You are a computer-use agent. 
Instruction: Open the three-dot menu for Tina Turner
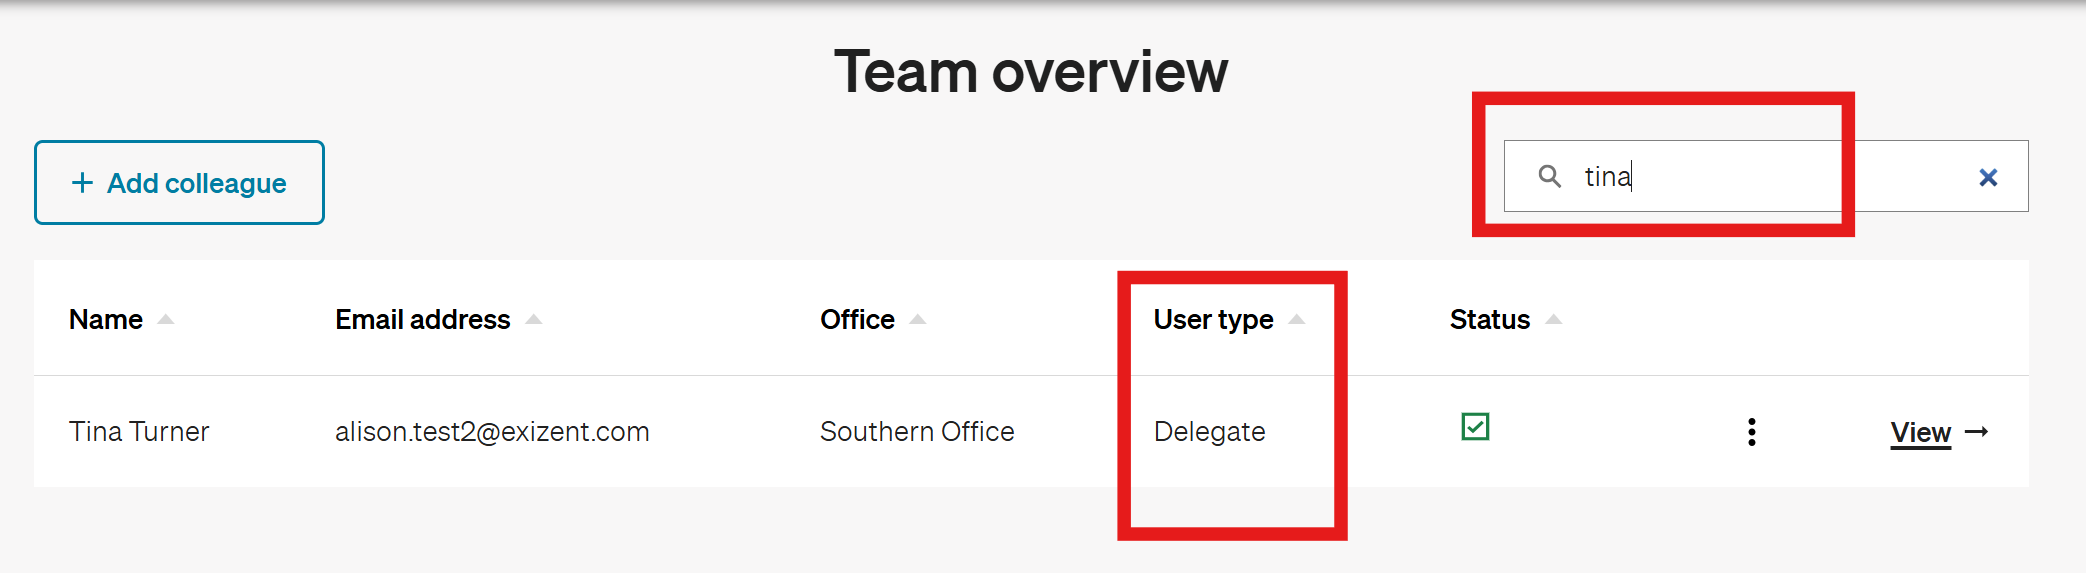coord(1751,432)
